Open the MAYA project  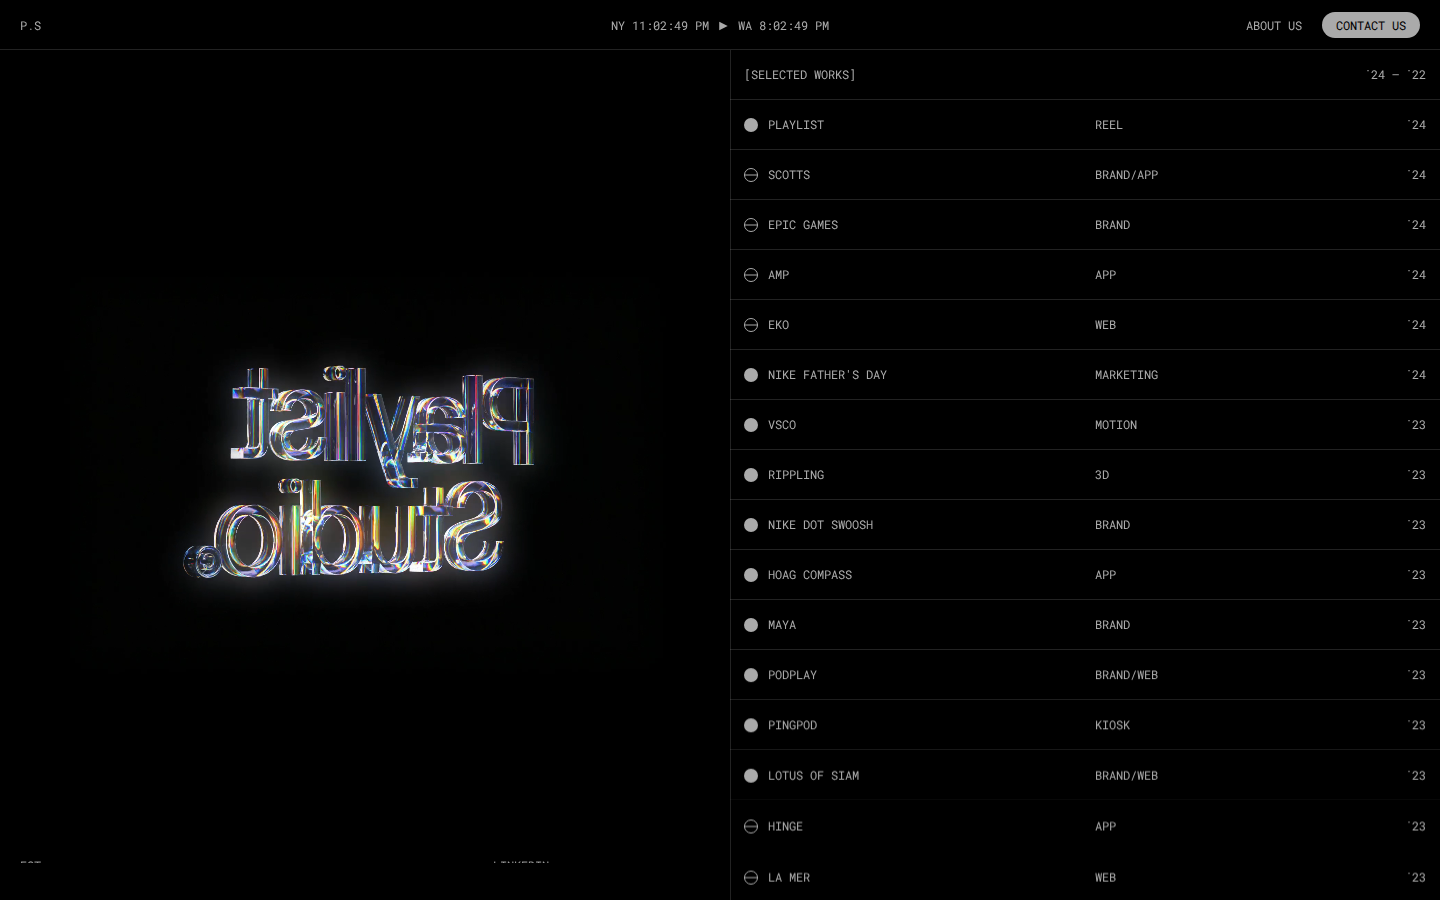[x=1085, y=625]
